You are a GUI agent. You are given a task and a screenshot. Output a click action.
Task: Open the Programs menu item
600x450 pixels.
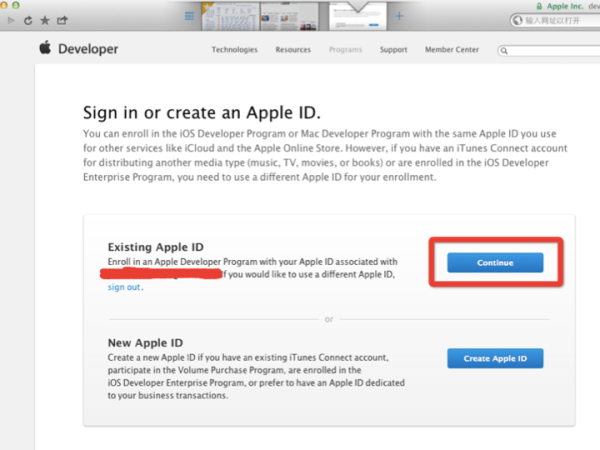pyautogui.click(x=346, y=50)
